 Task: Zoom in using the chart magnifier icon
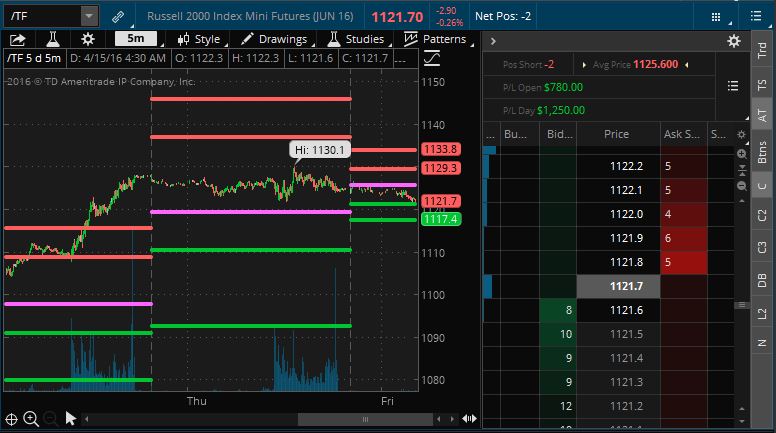31,419
